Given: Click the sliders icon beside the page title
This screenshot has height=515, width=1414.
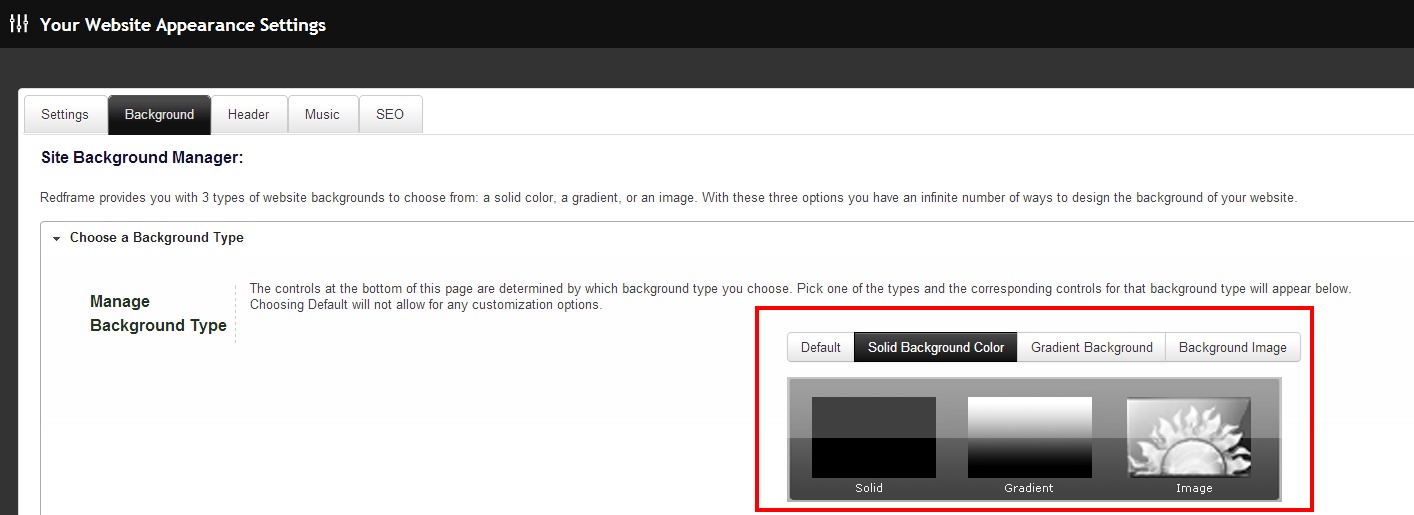Looking at the screenshot, I should pyautogui.click(x=18, y=24).
